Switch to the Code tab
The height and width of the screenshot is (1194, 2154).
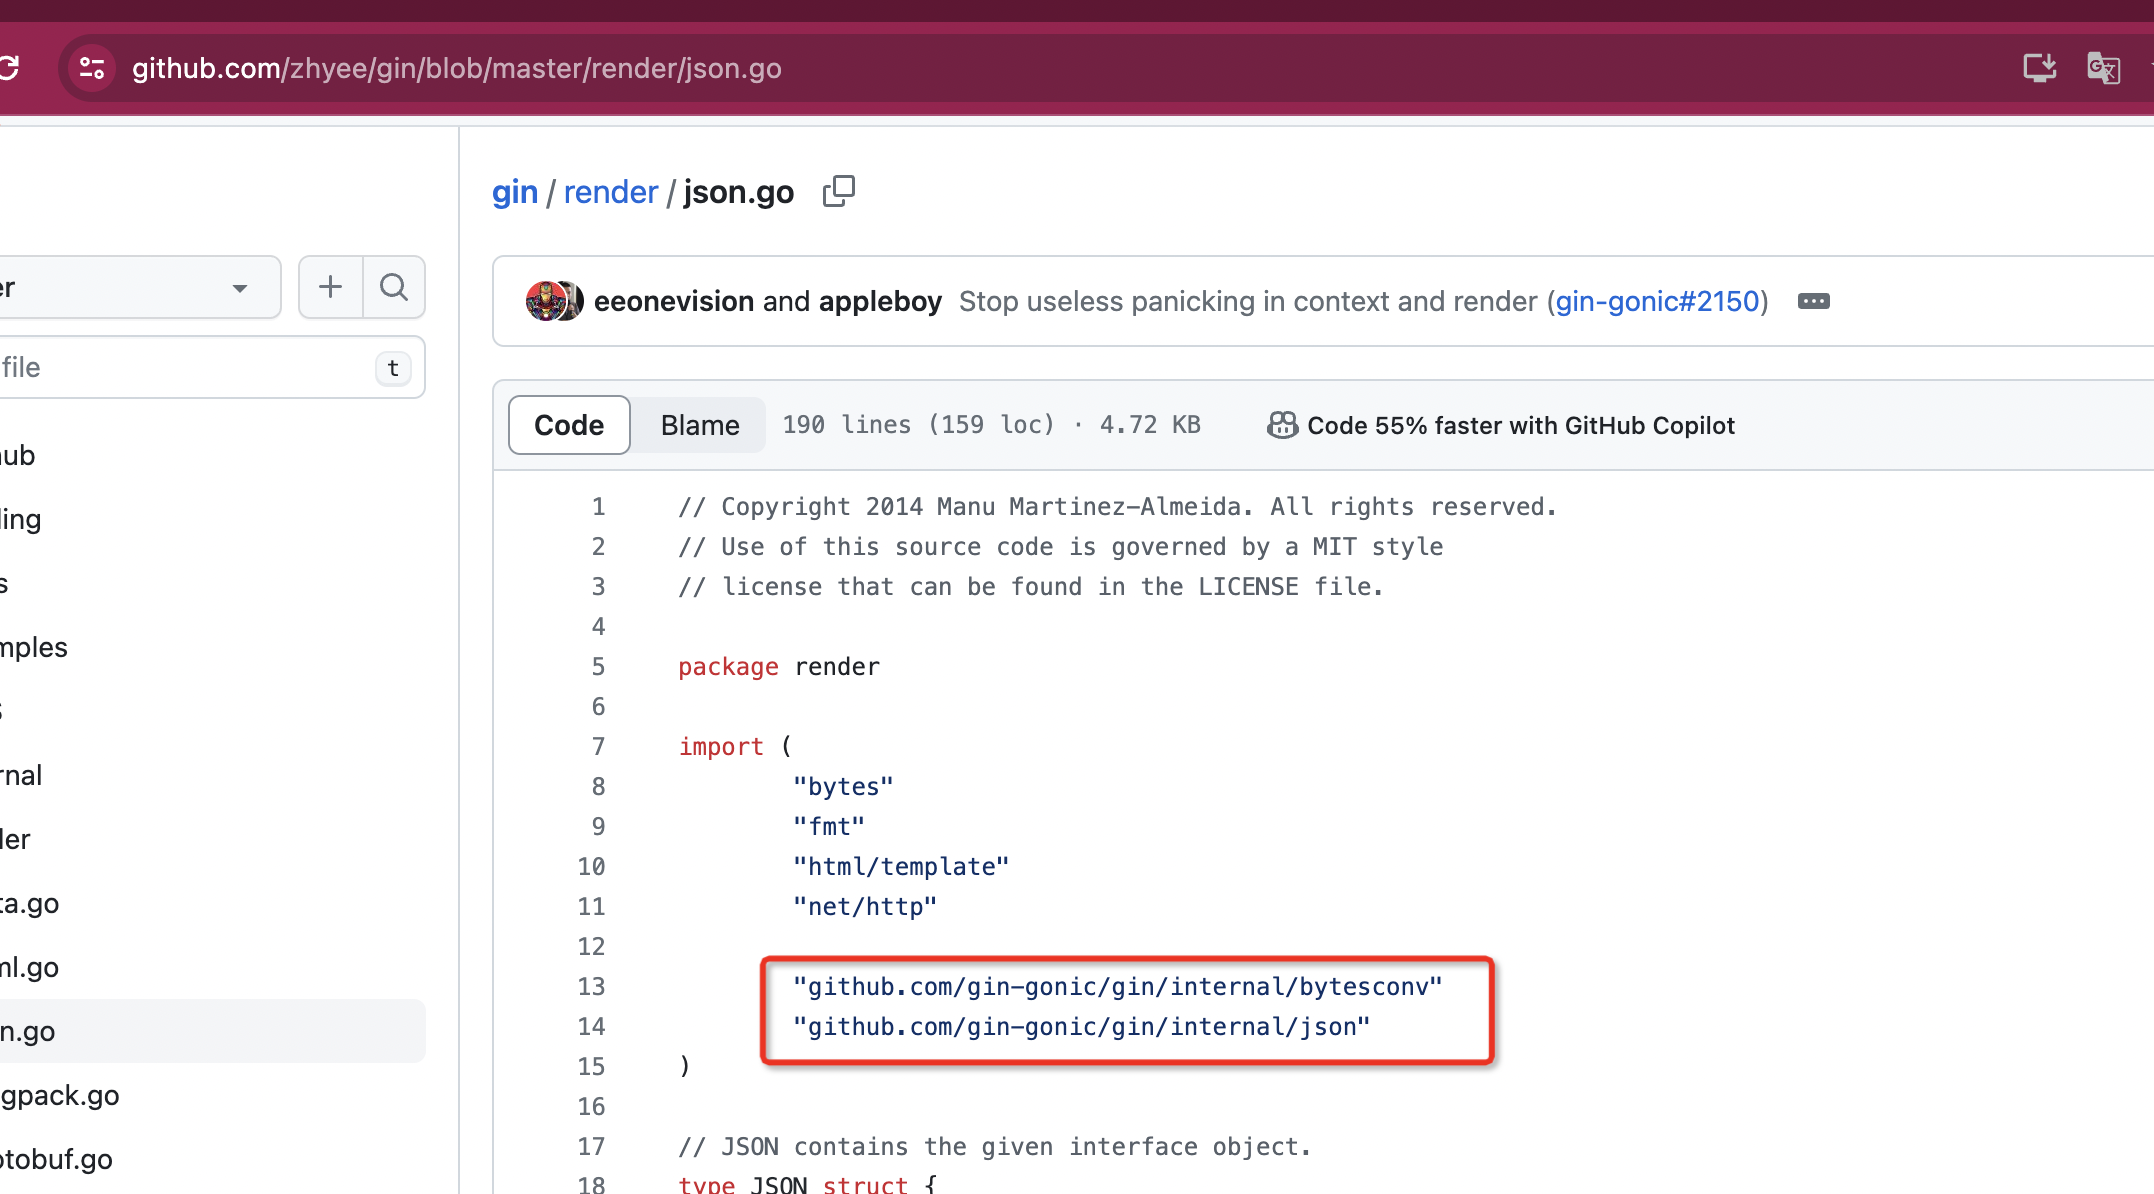pyautogui.click(x=569, y=425)
